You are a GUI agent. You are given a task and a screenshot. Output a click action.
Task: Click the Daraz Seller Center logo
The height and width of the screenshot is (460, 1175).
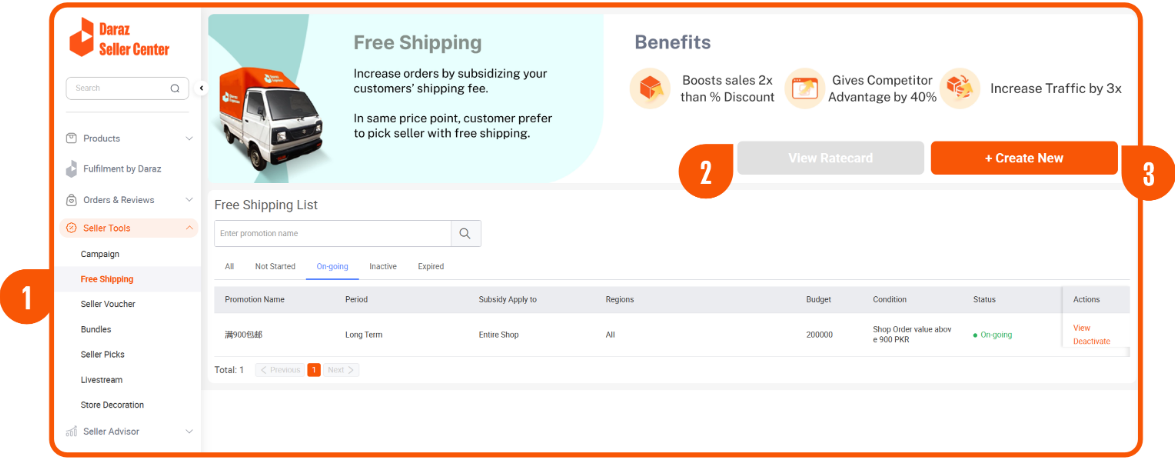click(x=119, y=38)
